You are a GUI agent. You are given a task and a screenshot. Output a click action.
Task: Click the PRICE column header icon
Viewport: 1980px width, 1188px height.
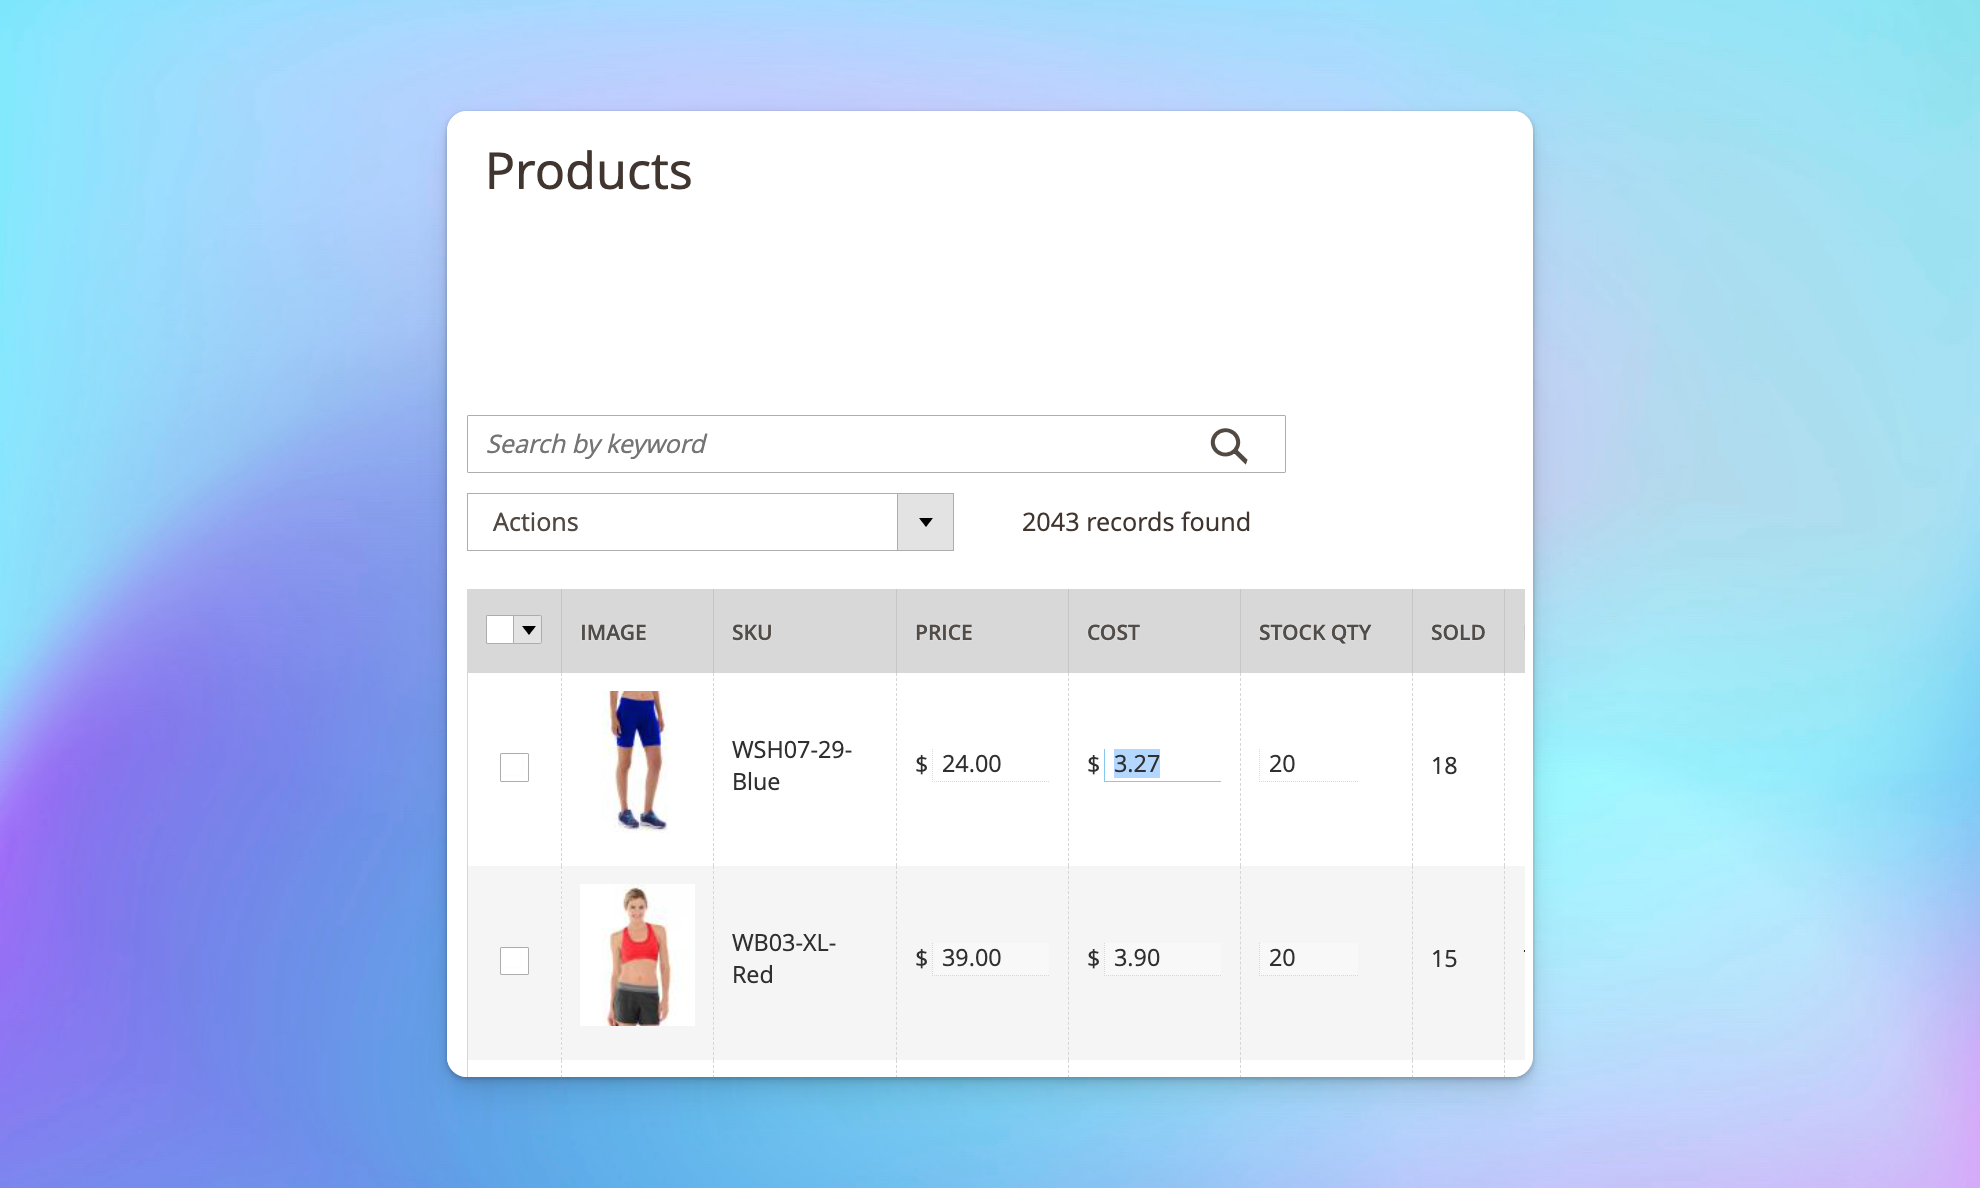(x=943, y=632)
